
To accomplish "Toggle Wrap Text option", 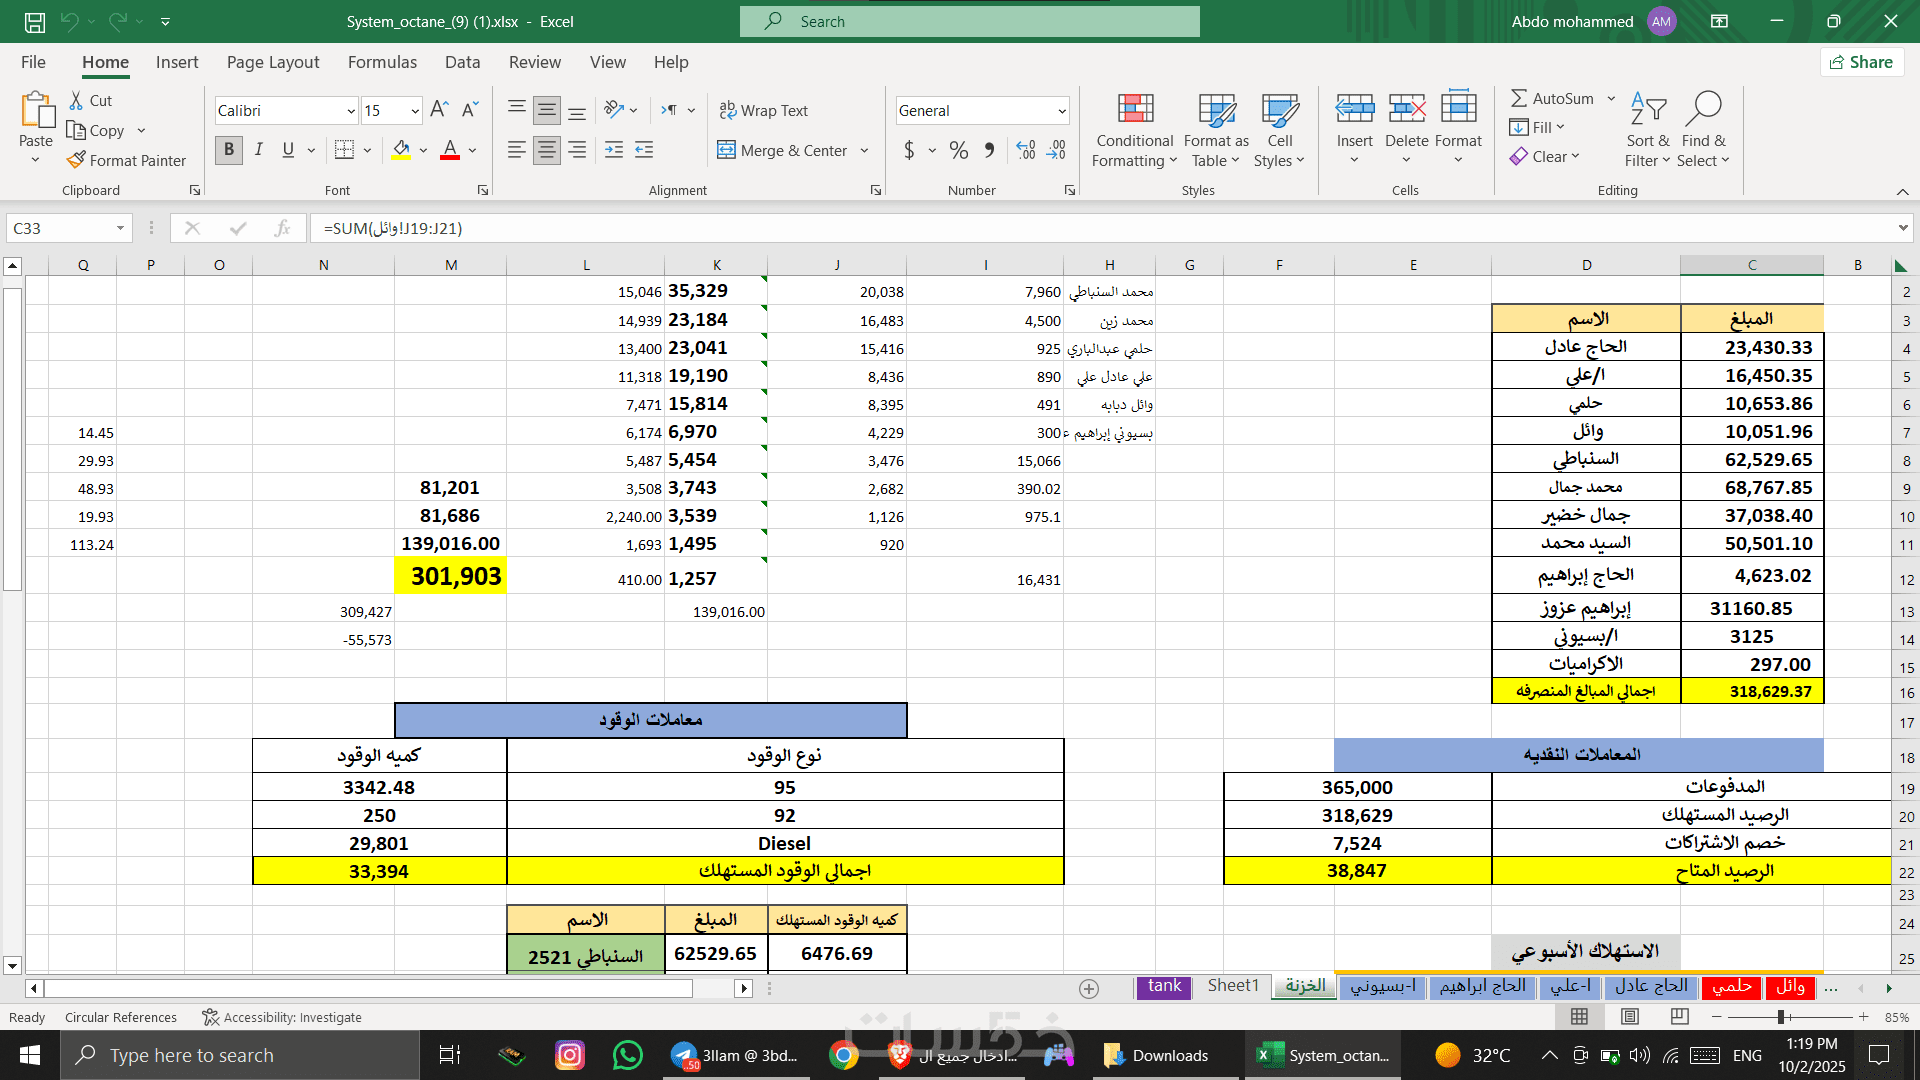I will 764,110.
